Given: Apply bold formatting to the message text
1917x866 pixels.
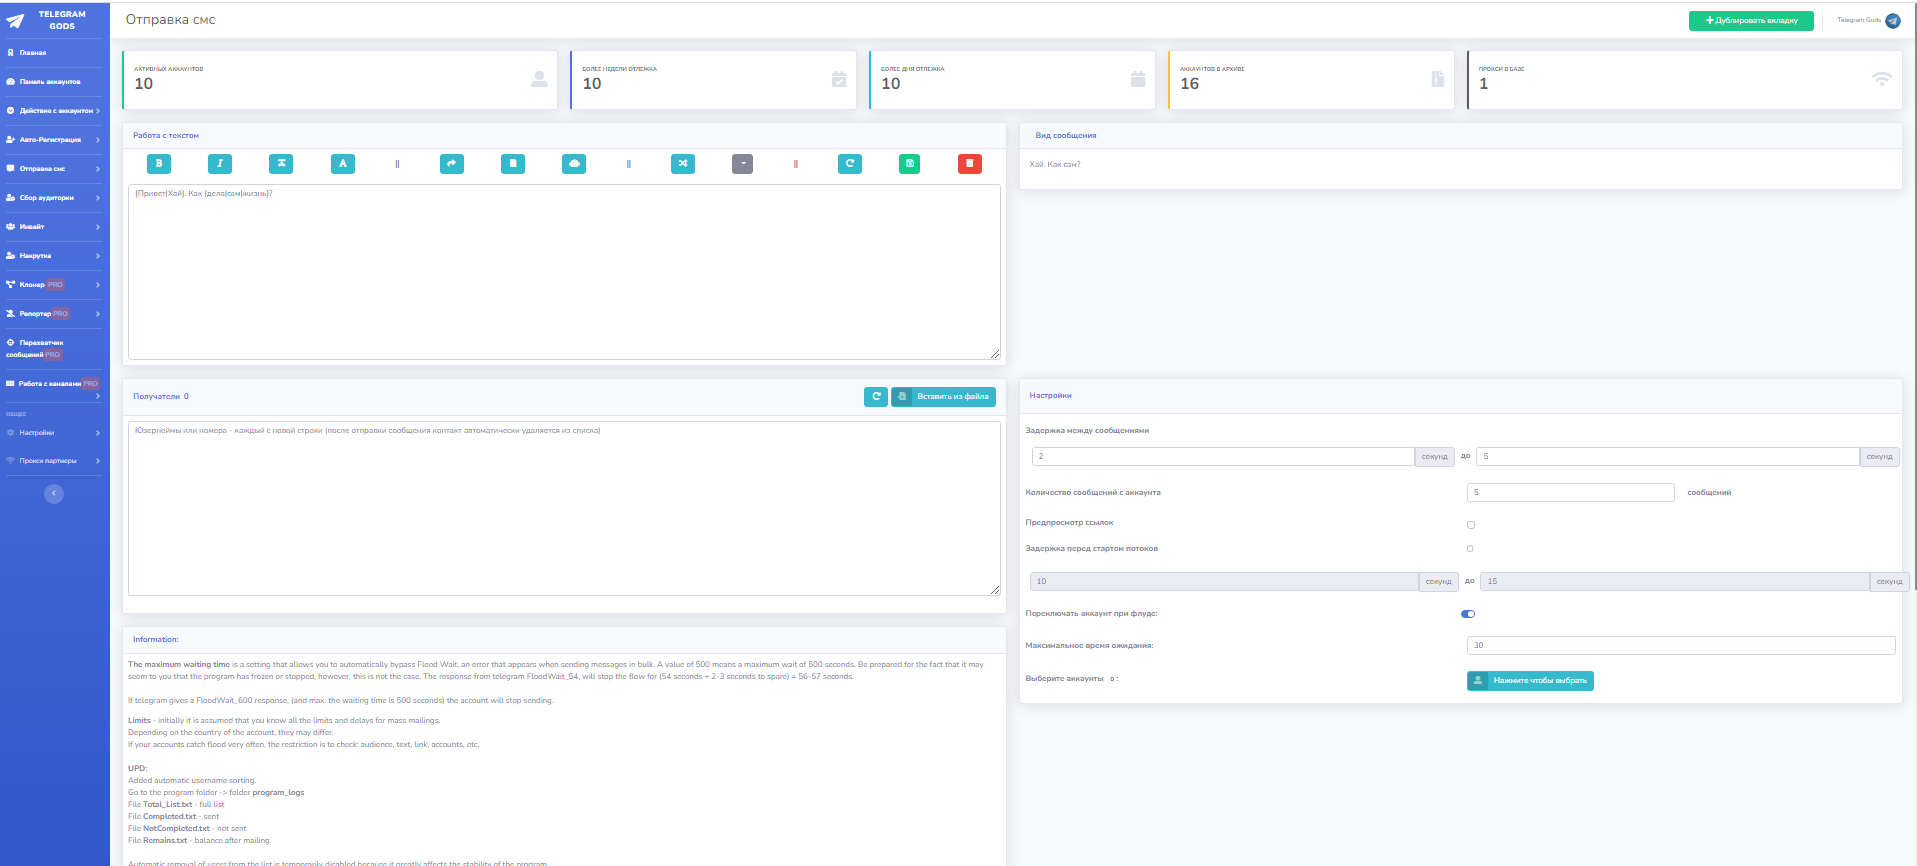Looking at the screenshot, I should point(158,164).
